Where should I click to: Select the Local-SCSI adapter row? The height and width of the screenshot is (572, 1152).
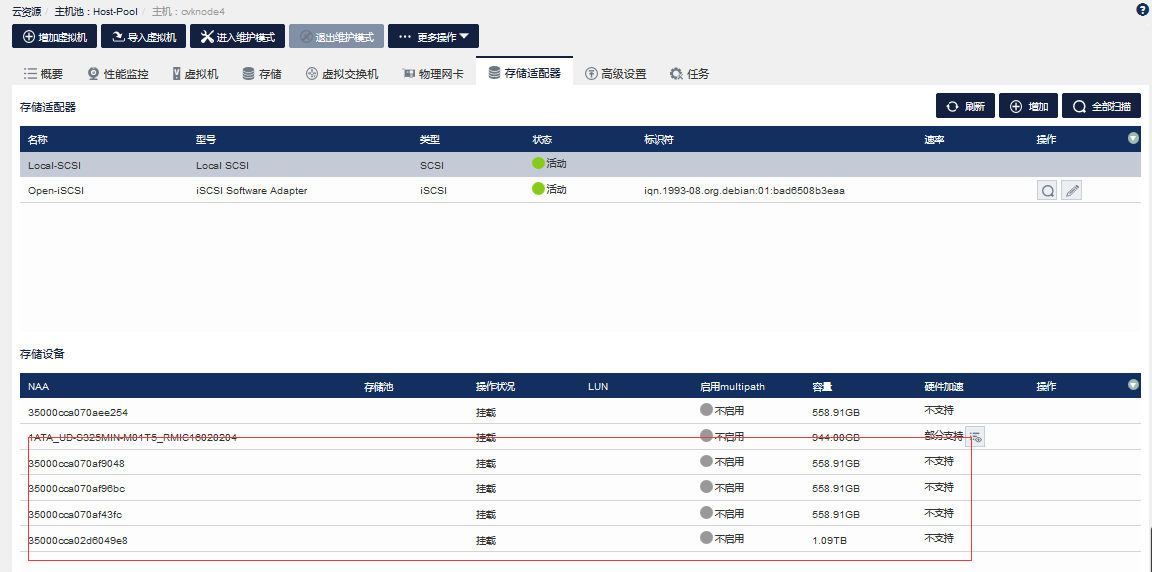tap(580, 164)
